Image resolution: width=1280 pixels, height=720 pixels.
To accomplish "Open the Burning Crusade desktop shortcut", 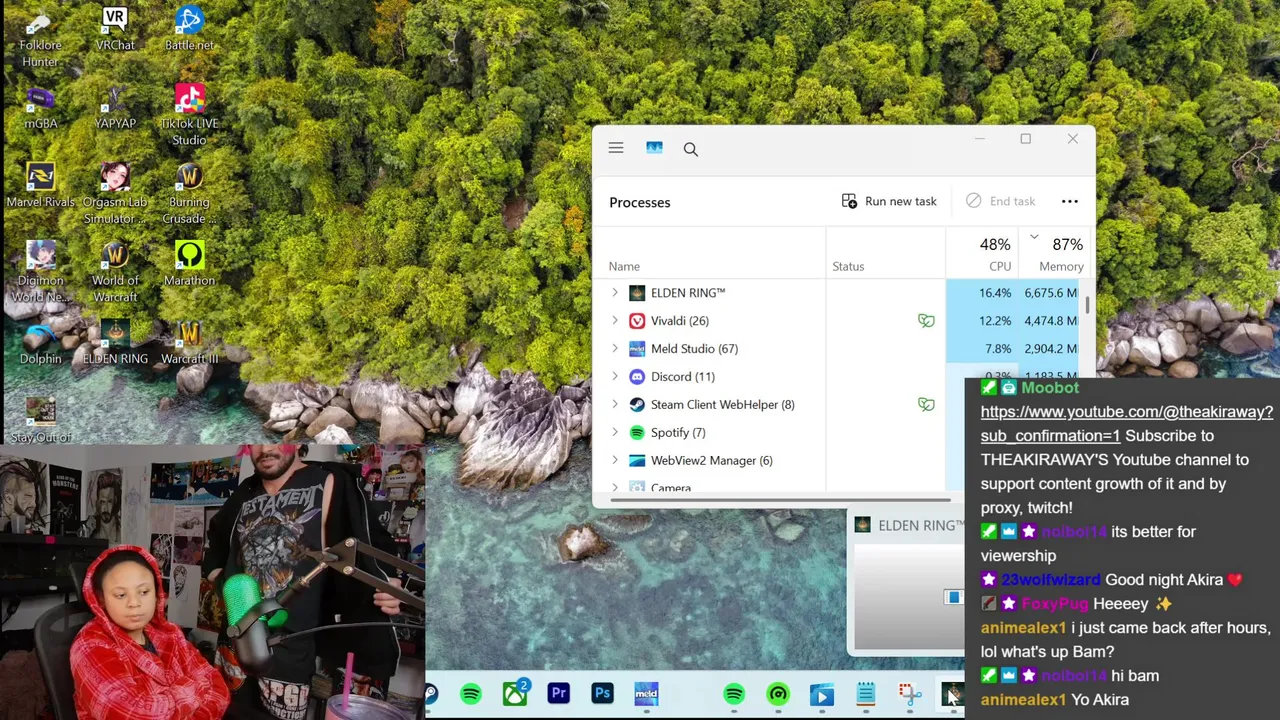I will (x=189, y=193).
